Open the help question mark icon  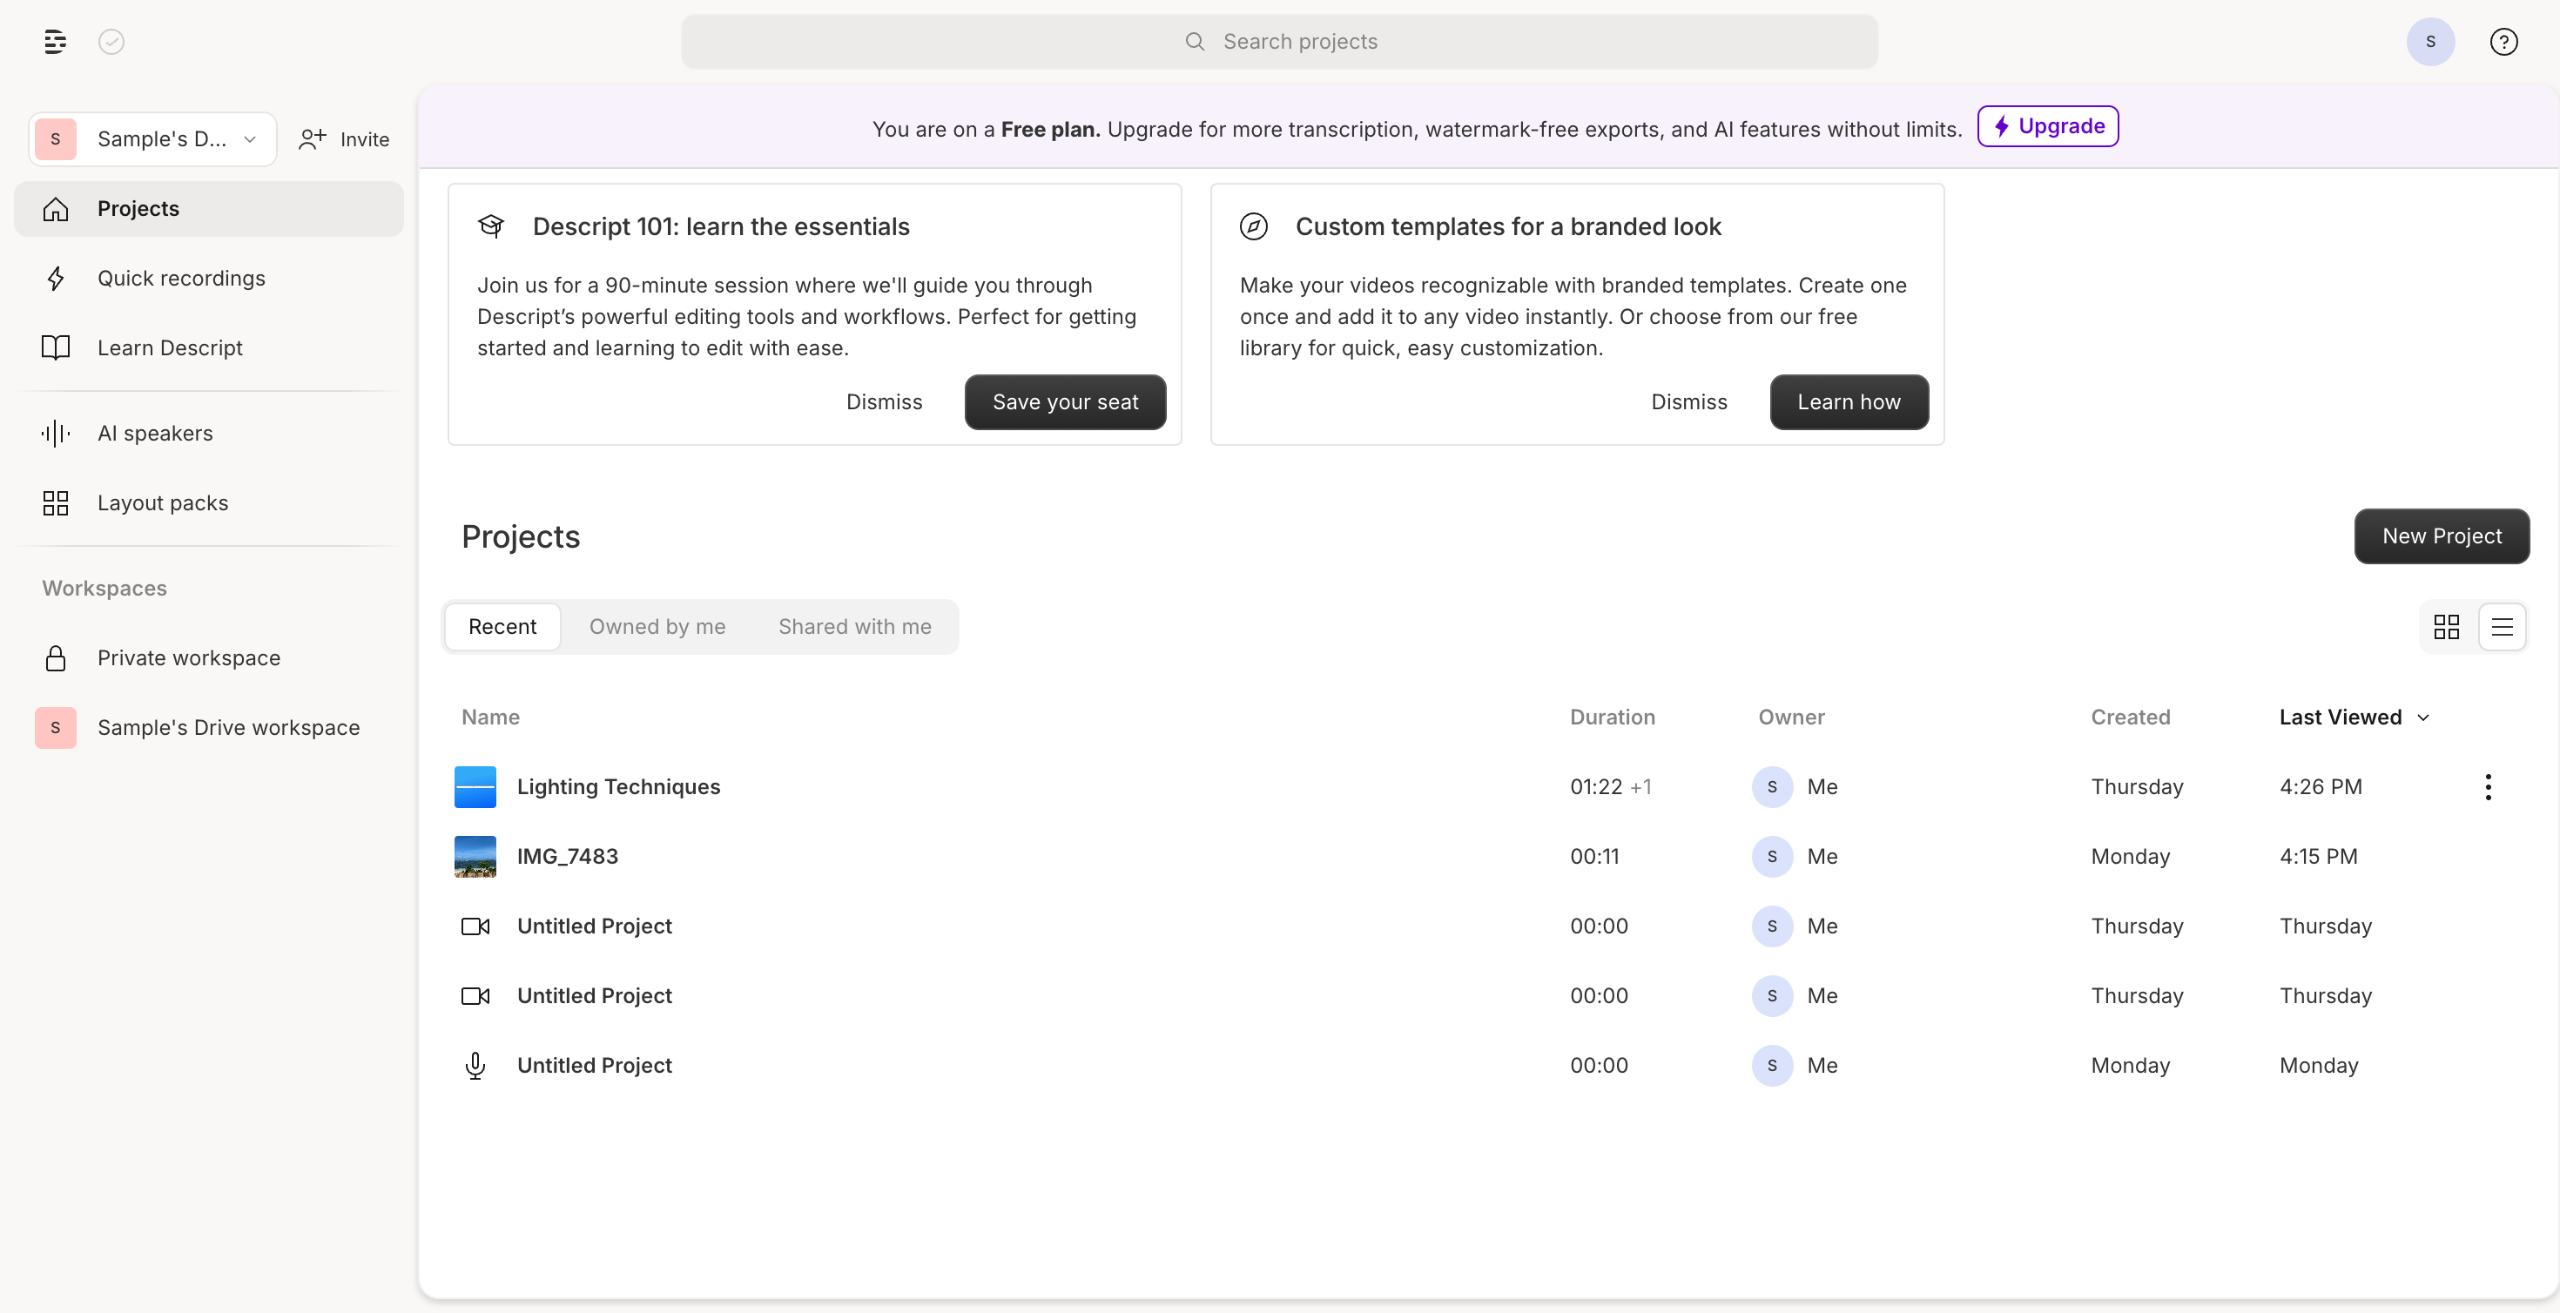coord(2503,41)
